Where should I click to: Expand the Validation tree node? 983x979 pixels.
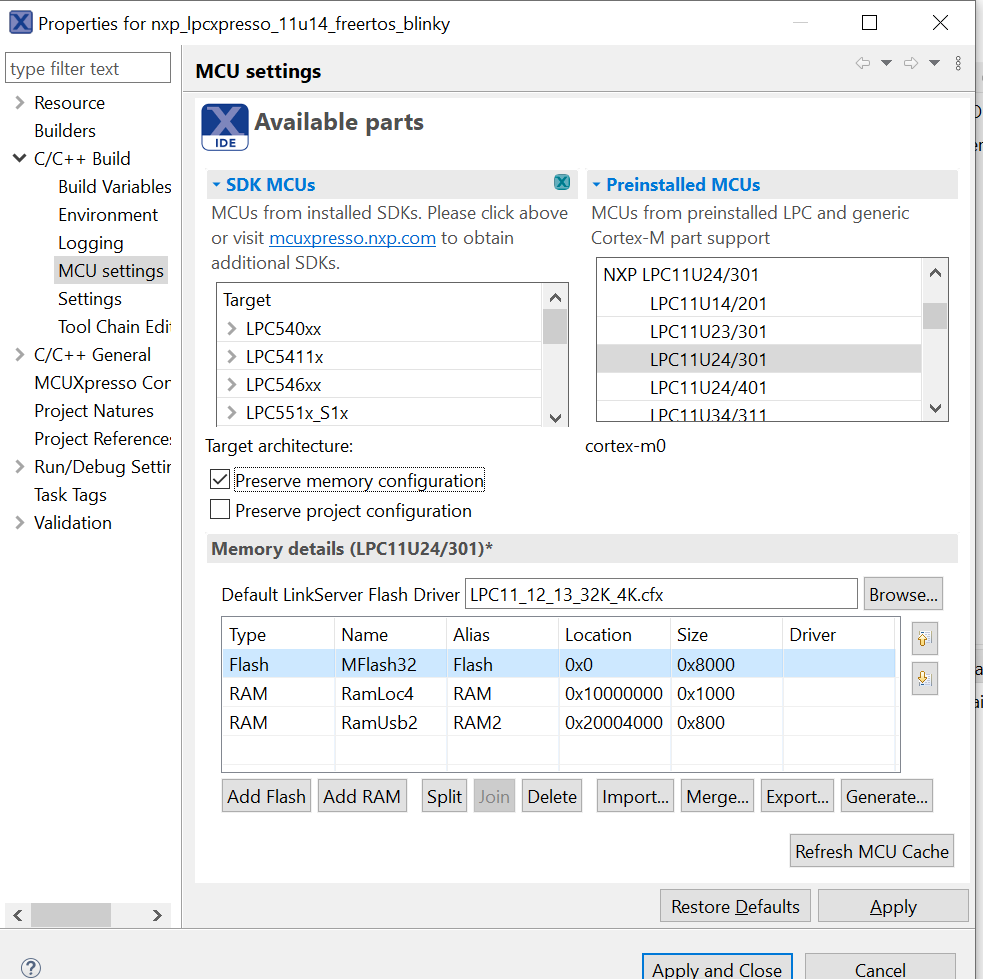[19, 522]
